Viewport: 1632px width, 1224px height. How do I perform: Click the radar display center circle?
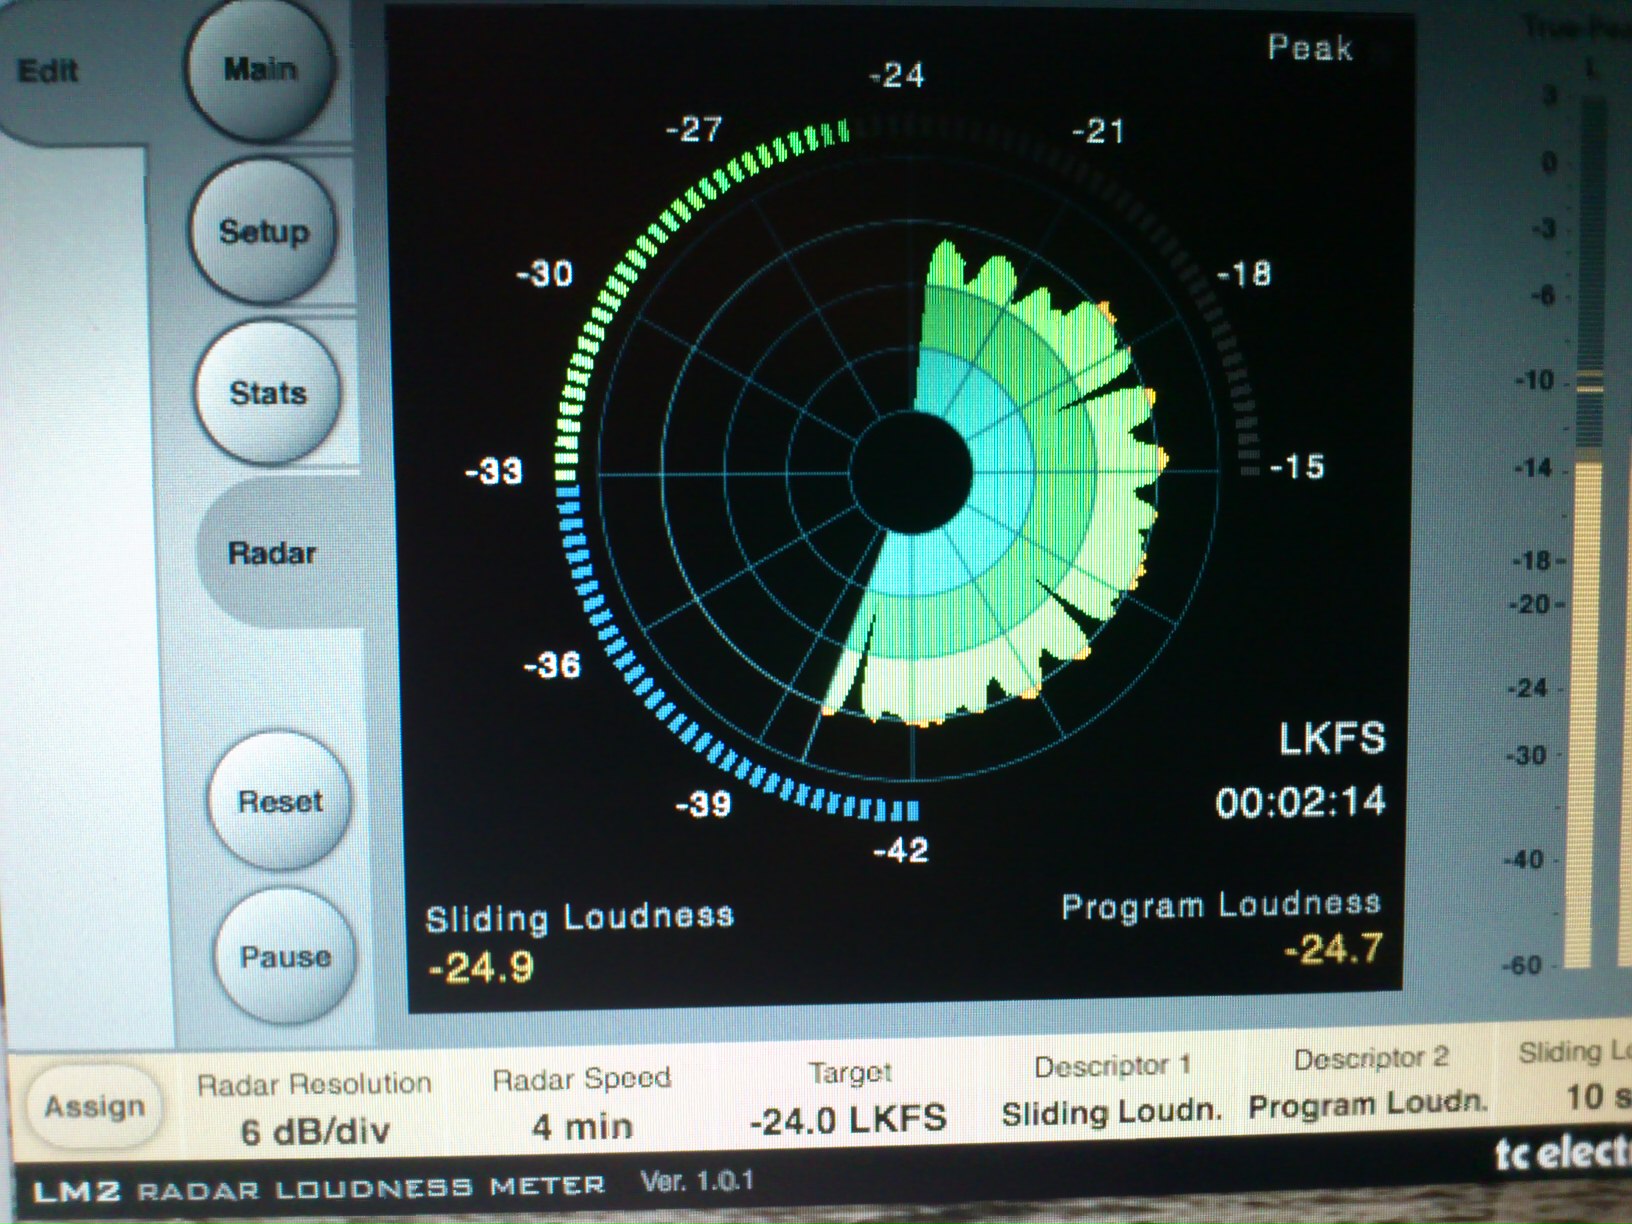[x=911, y=473]
